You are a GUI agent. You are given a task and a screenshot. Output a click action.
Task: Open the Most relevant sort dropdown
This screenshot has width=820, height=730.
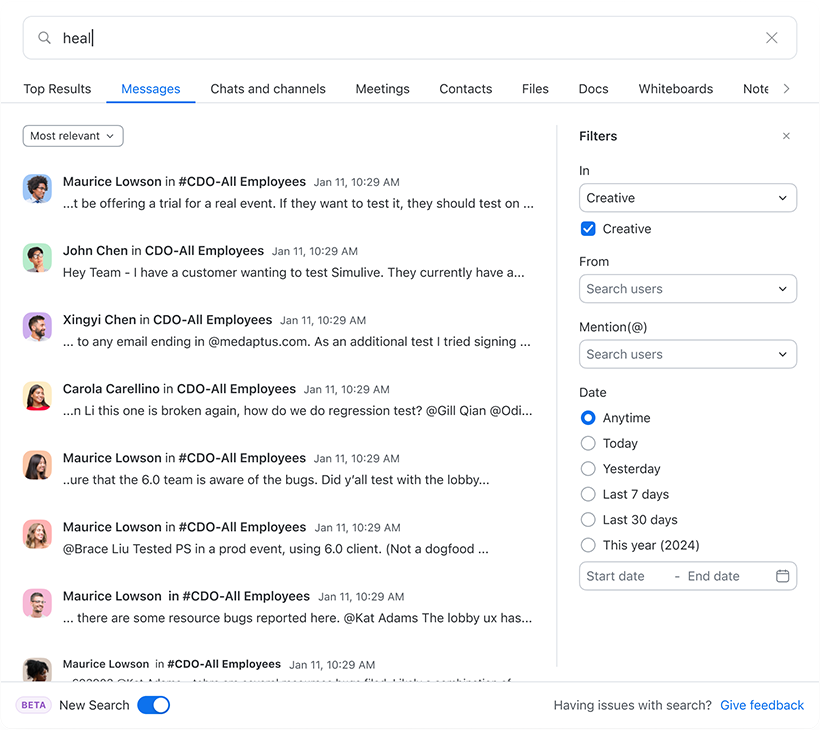[73, 136]
